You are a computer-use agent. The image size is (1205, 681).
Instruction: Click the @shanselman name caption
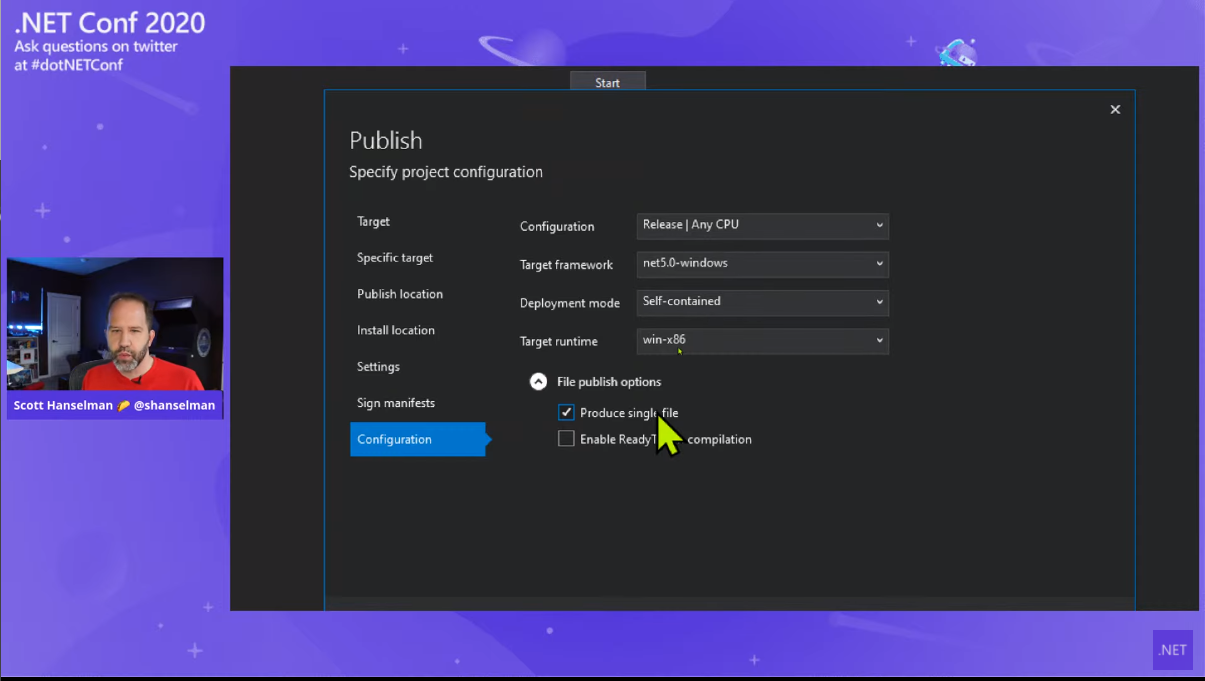click(115, 405)
